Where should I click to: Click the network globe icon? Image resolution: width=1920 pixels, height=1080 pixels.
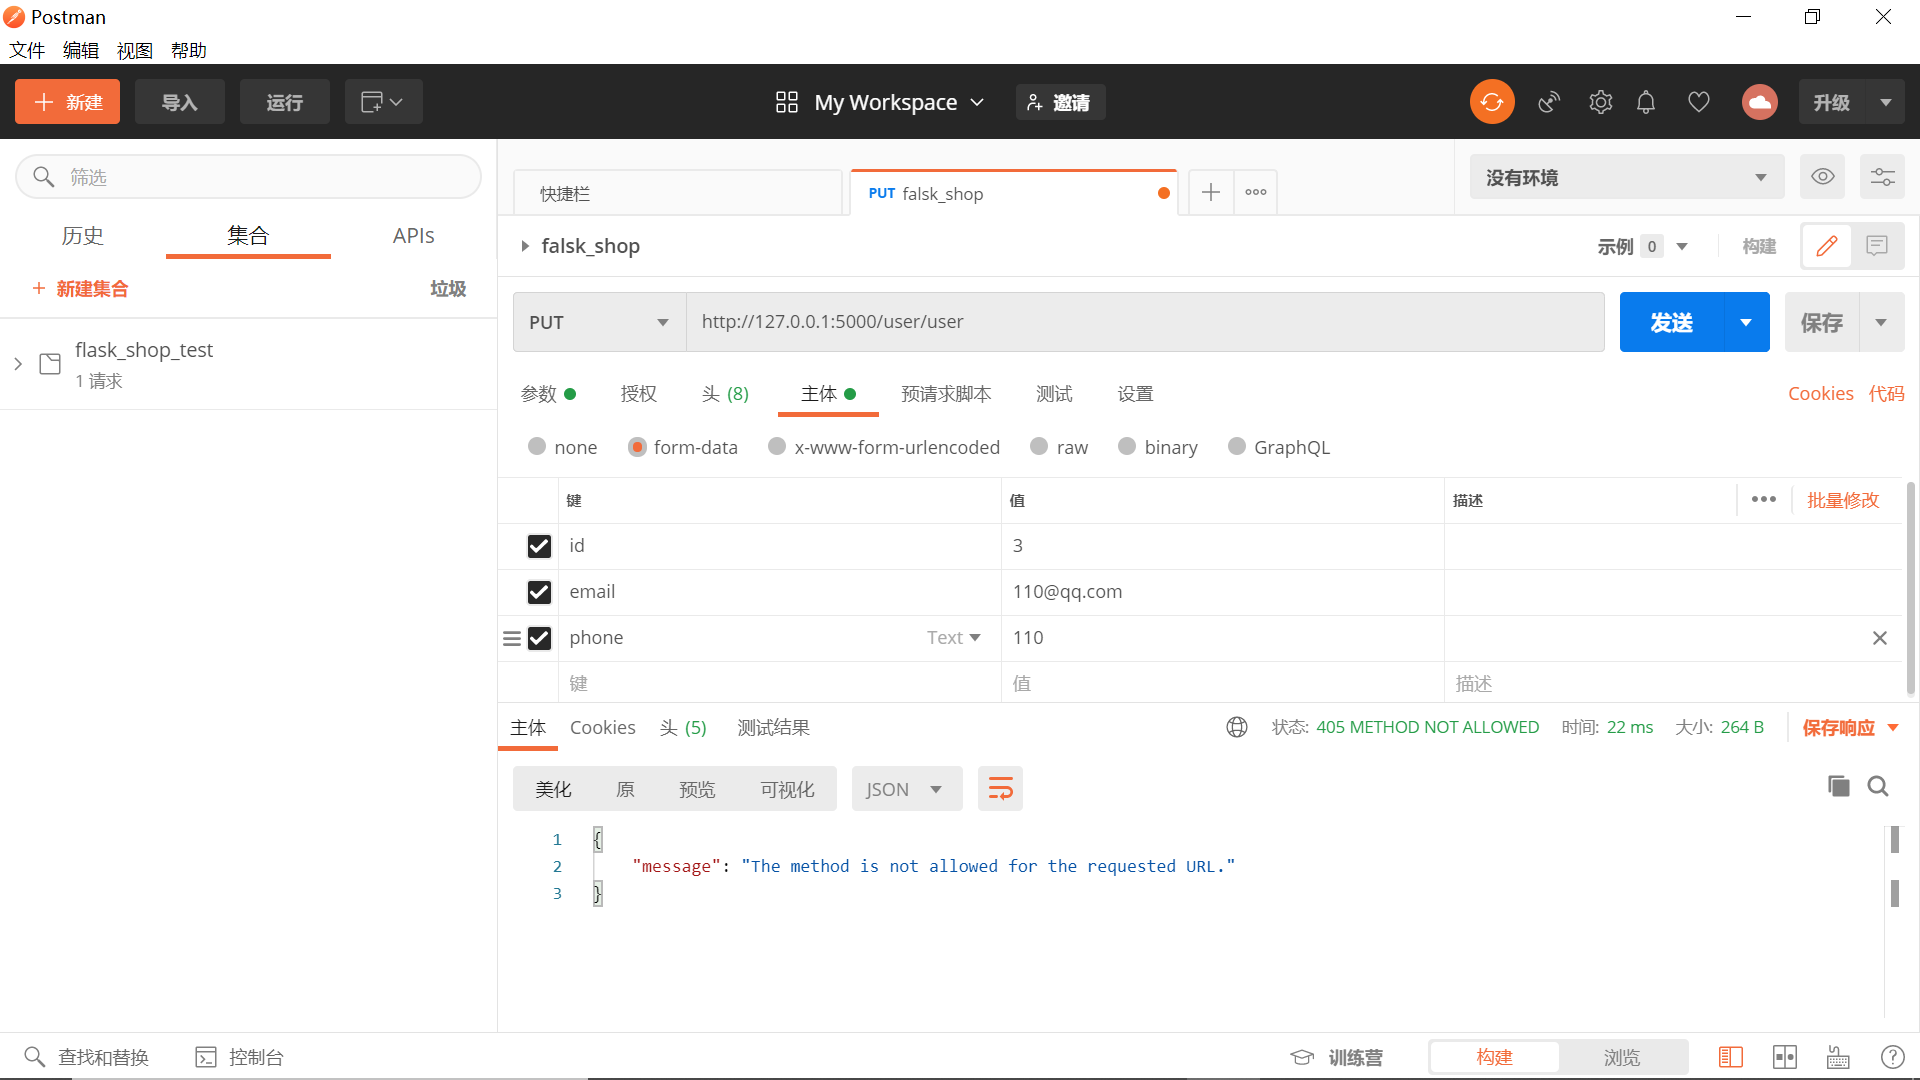pyautogui.click(x=1237, y=727)
